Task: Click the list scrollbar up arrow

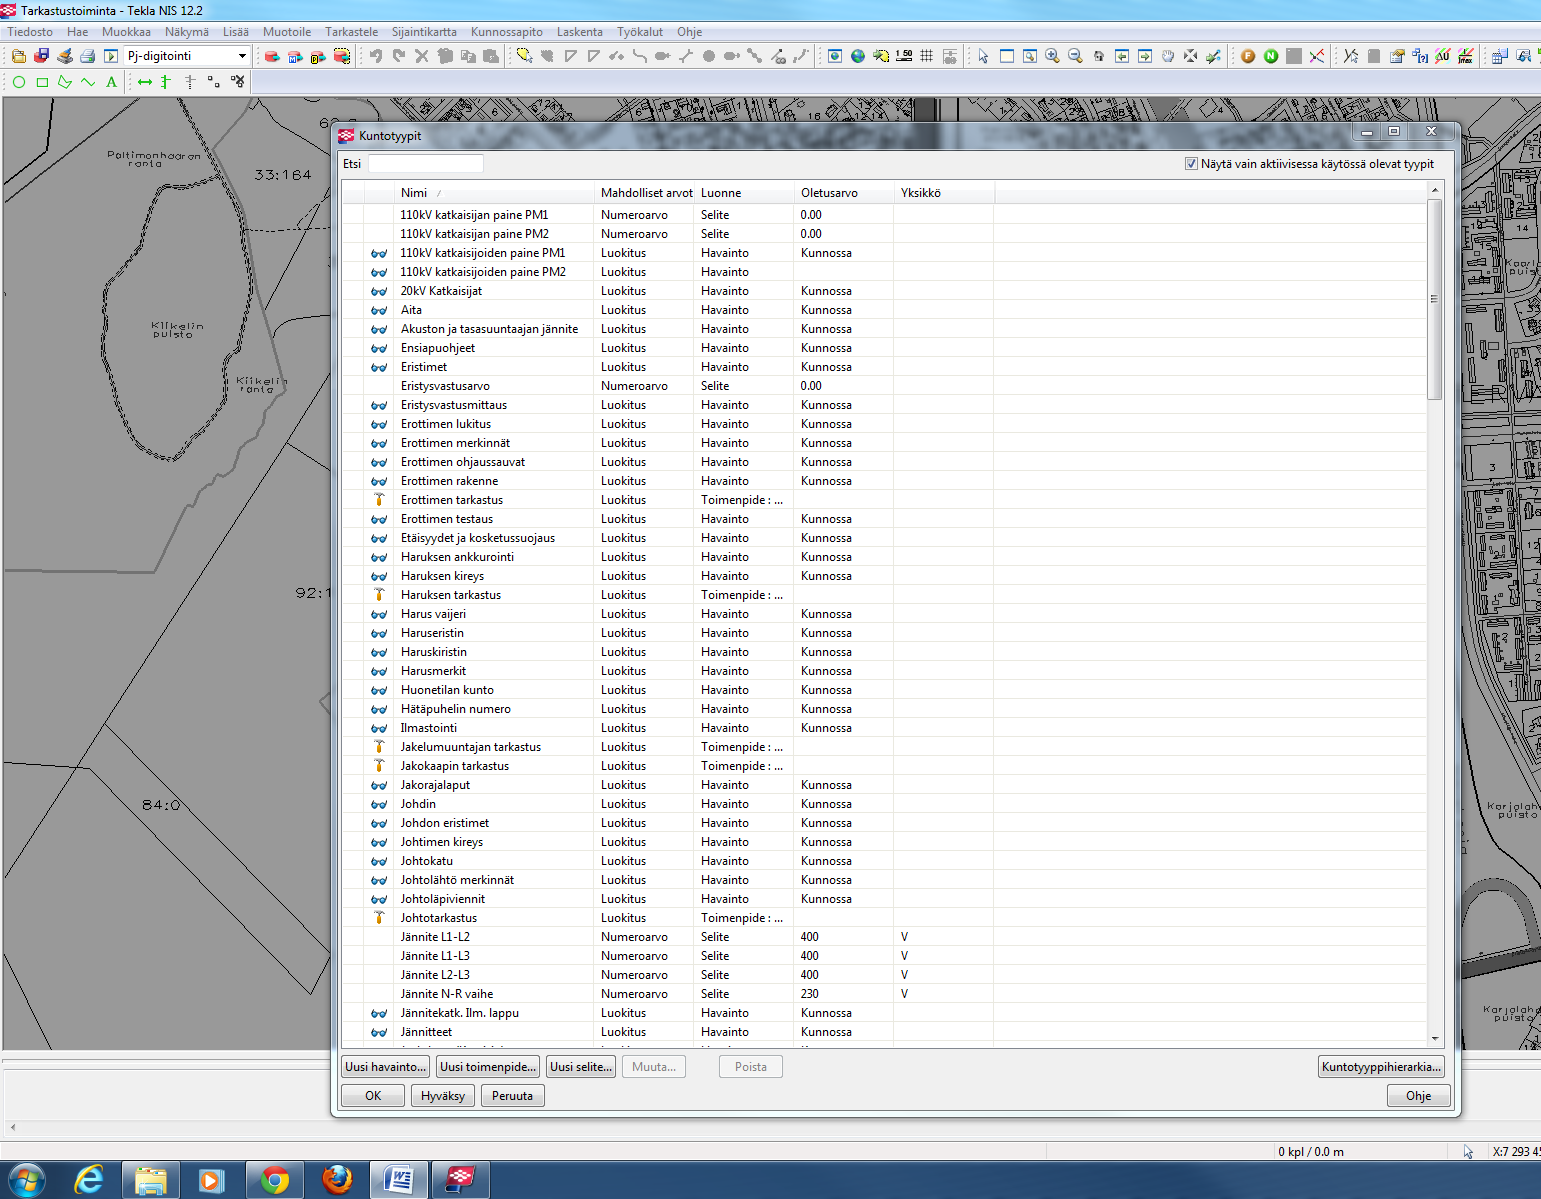Action: point(1435,190)
